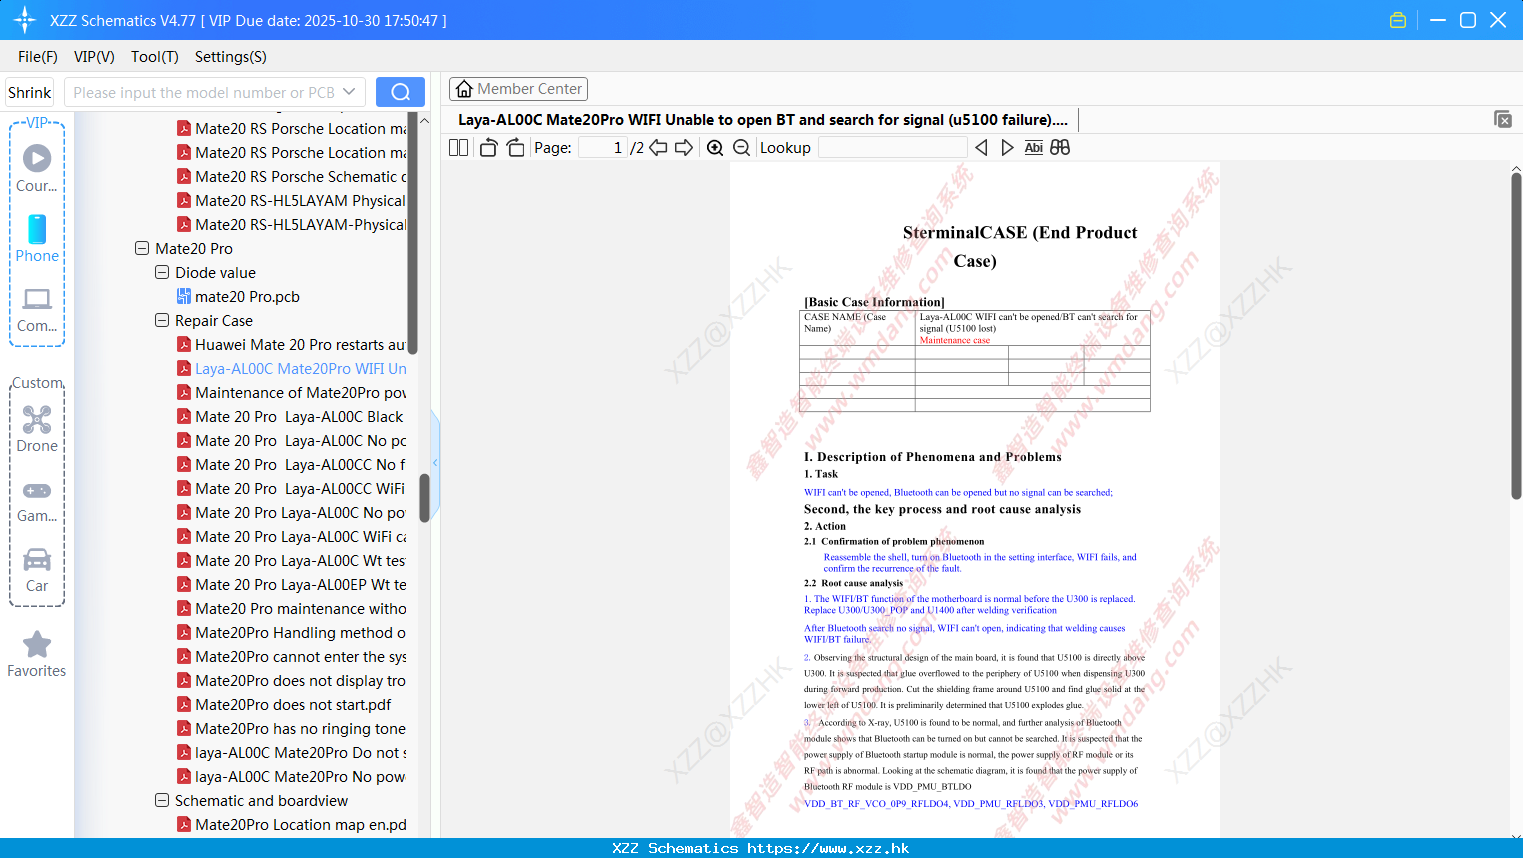Open Mate 20 Pro Laya-AL00CC WiFi PDF
This screenshot has height=858, width=1523.
[291, 488]
